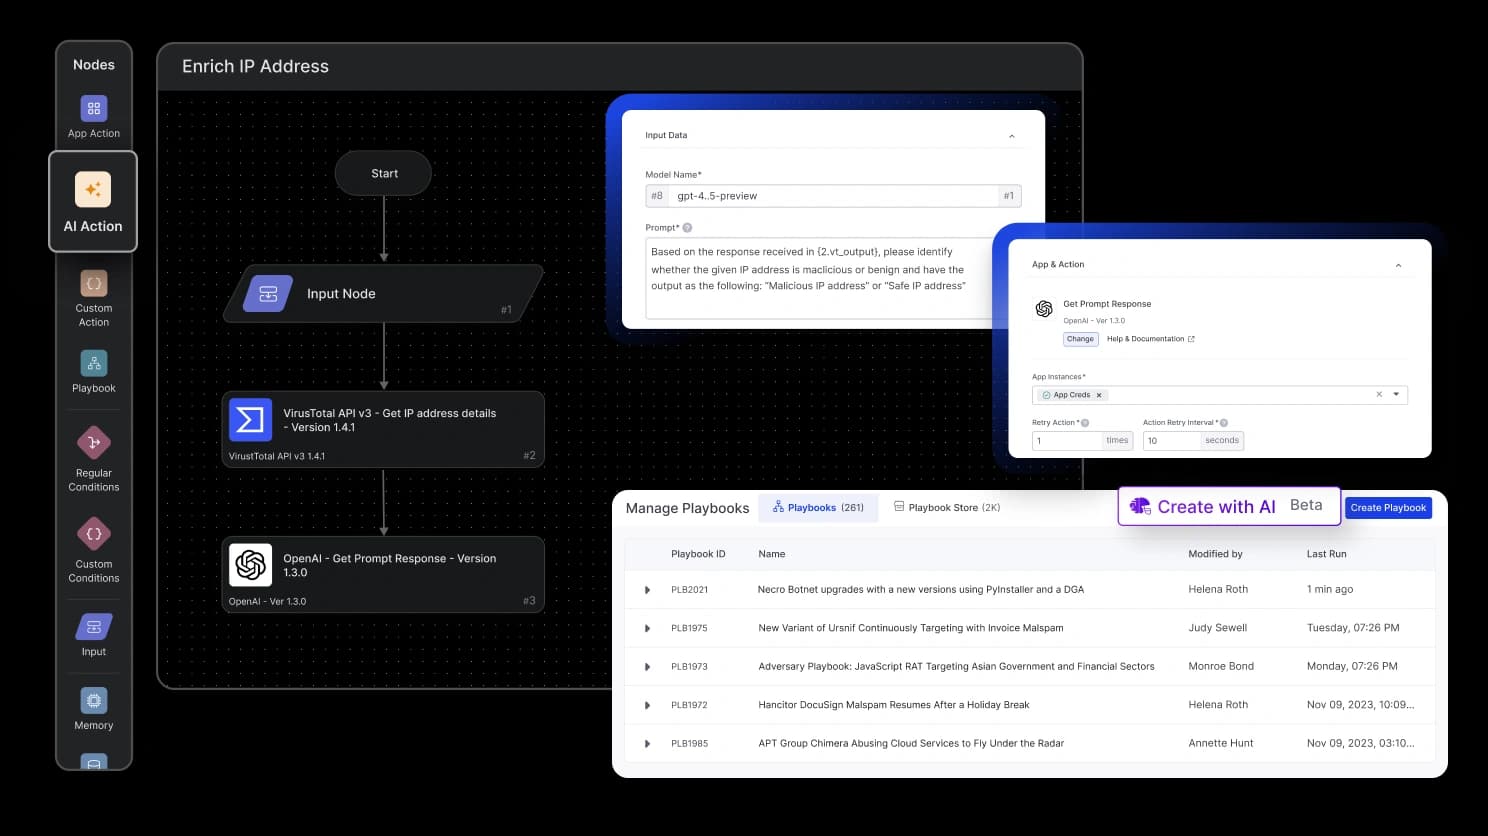This screenshot has width=1488, height=836.
Task: Click the Start node
Action: (x=384, y=173)
